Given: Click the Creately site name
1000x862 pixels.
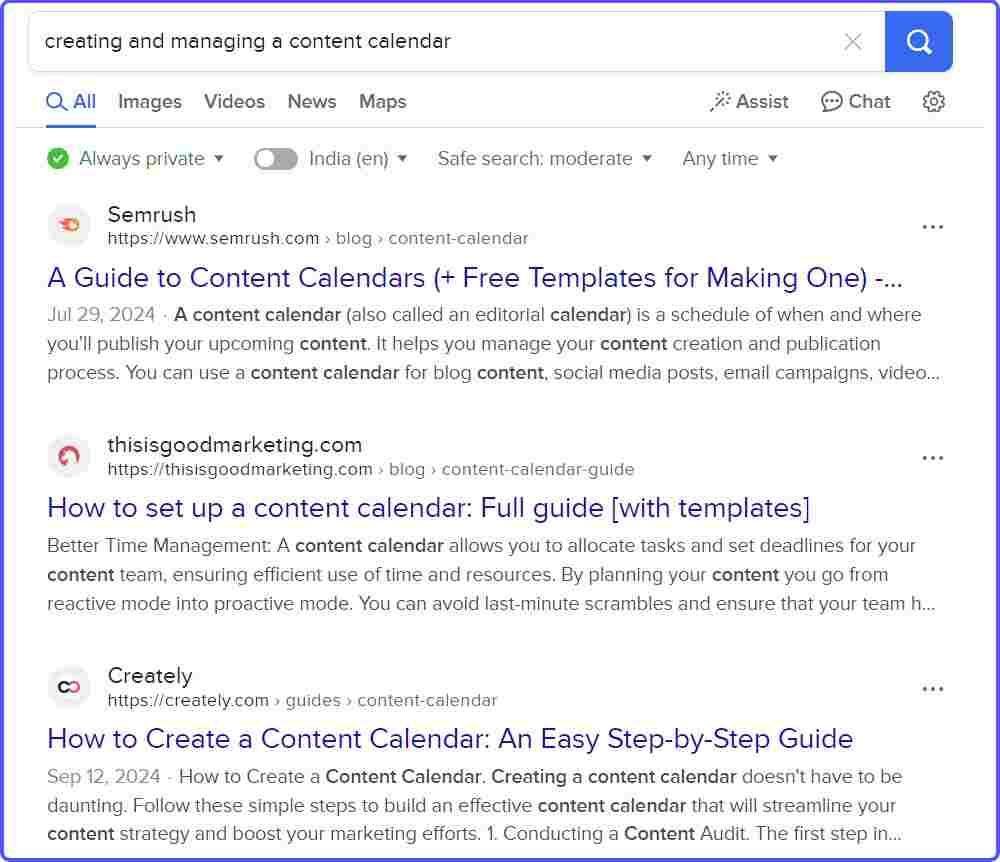Looking at the screenshot, I should click(x=150, y=675).
